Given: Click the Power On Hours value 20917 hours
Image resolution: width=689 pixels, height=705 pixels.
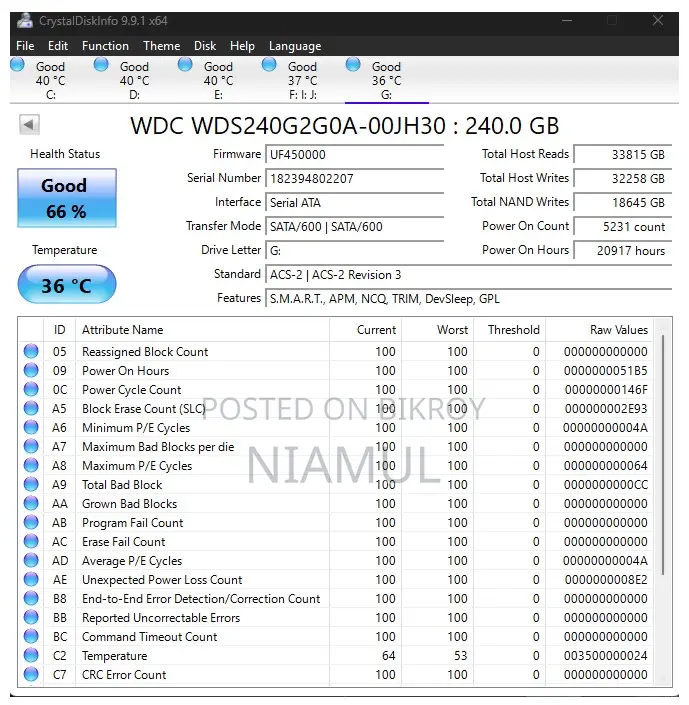Looking at the screenshot, I should [x=623, y=250].
